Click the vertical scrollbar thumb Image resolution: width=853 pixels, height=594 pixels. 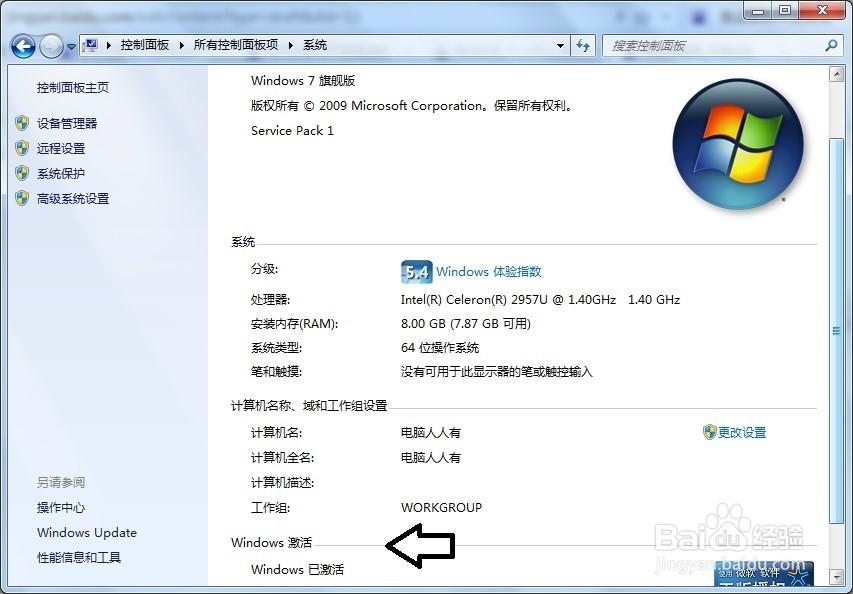point(836,331)
